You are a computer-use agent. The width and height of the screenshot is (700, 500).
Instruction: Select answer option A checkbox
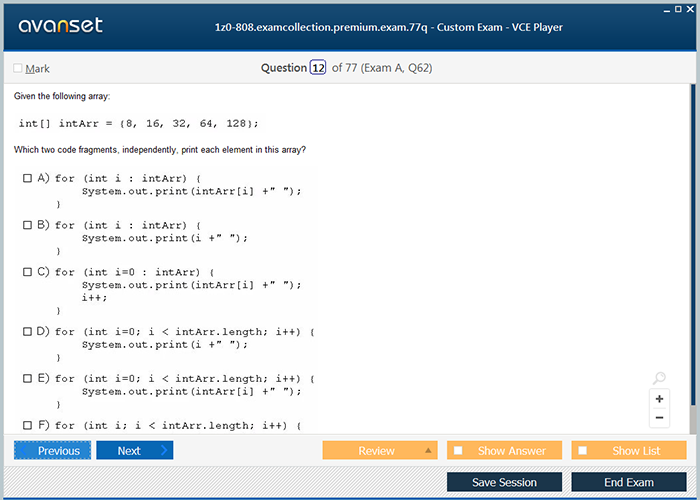click(x=28, y=178)
